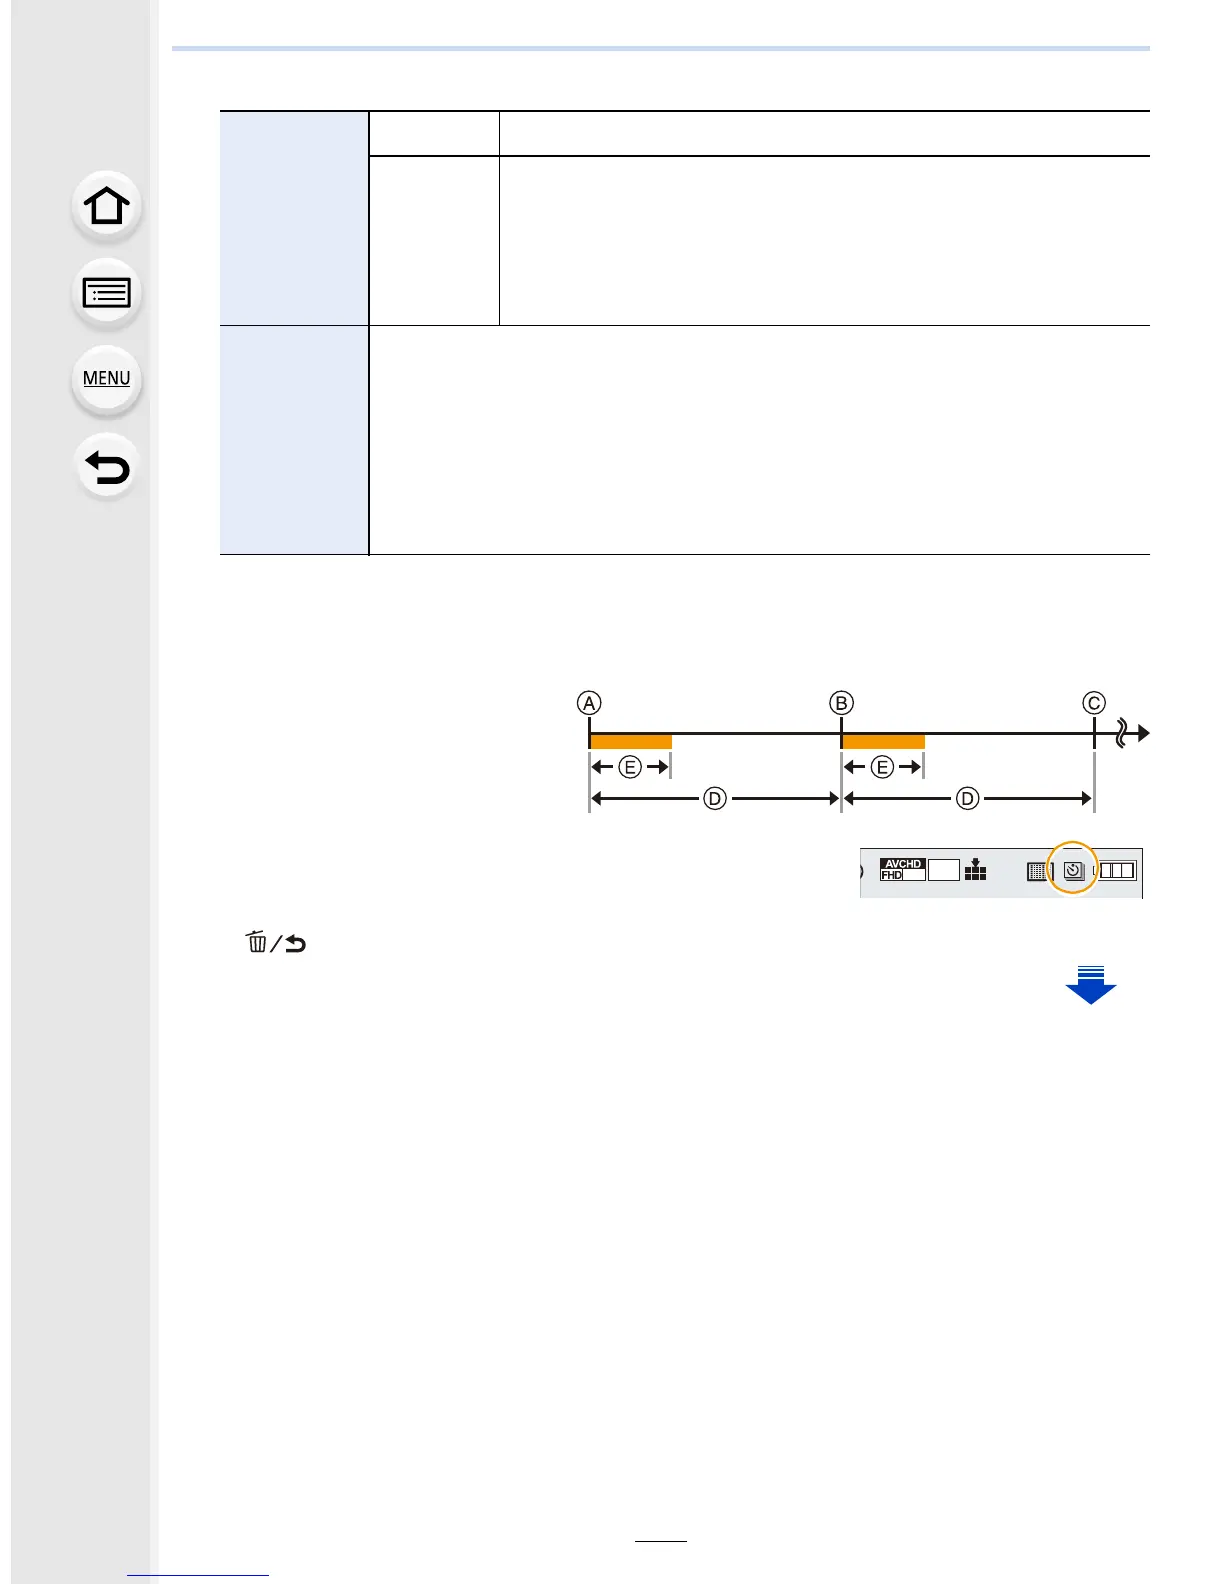Click the Home icon in the sidebar

106,207
